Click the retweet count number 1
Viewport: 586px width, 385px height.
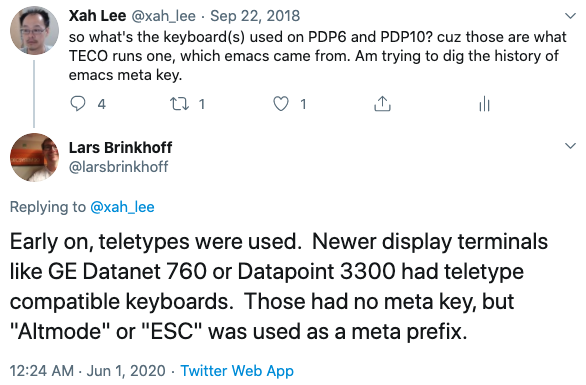pos(202,104)
